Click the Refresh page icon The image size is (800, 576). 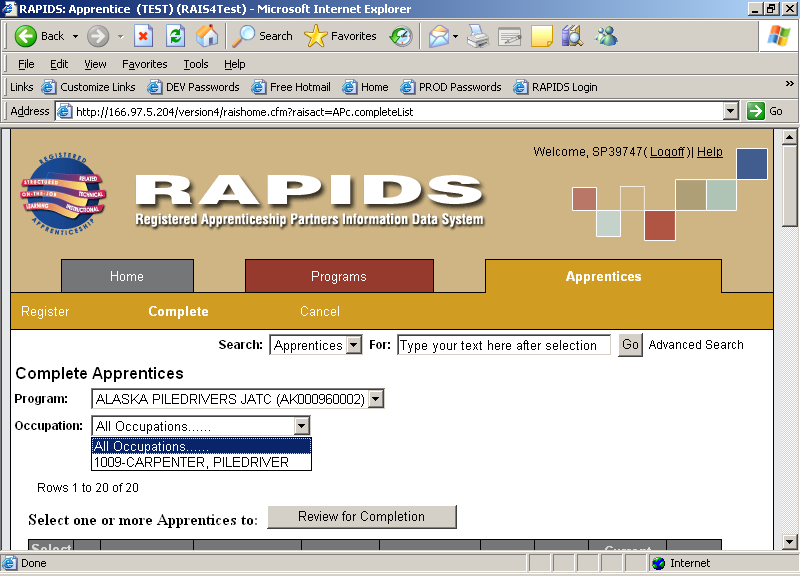pyautogui.click(x=175, y=36)
